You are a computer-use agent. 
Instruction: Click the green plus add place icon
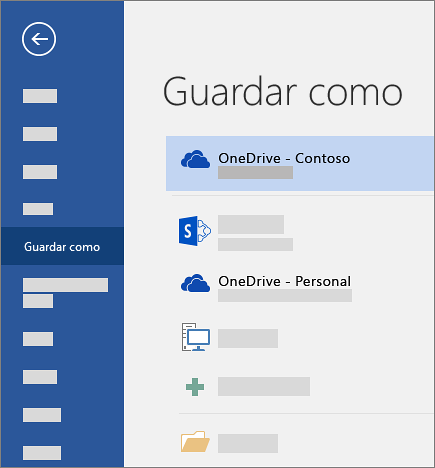tap(195, 387)
